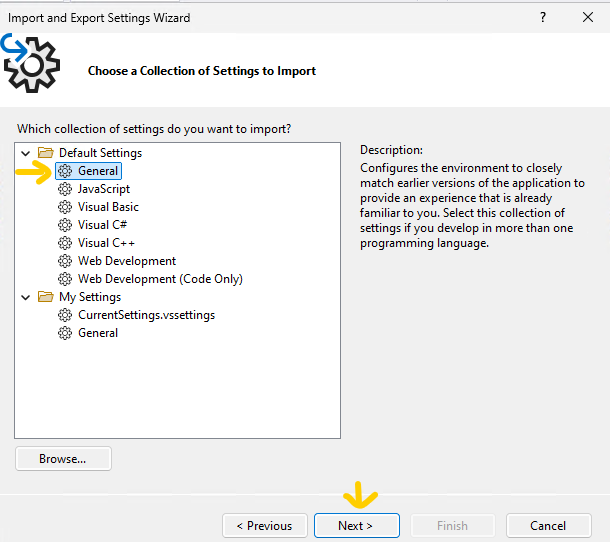Screen dimensions: 610x542
Task: Select the Visual Basic settings collection
Action: click(x=108, y=207)
